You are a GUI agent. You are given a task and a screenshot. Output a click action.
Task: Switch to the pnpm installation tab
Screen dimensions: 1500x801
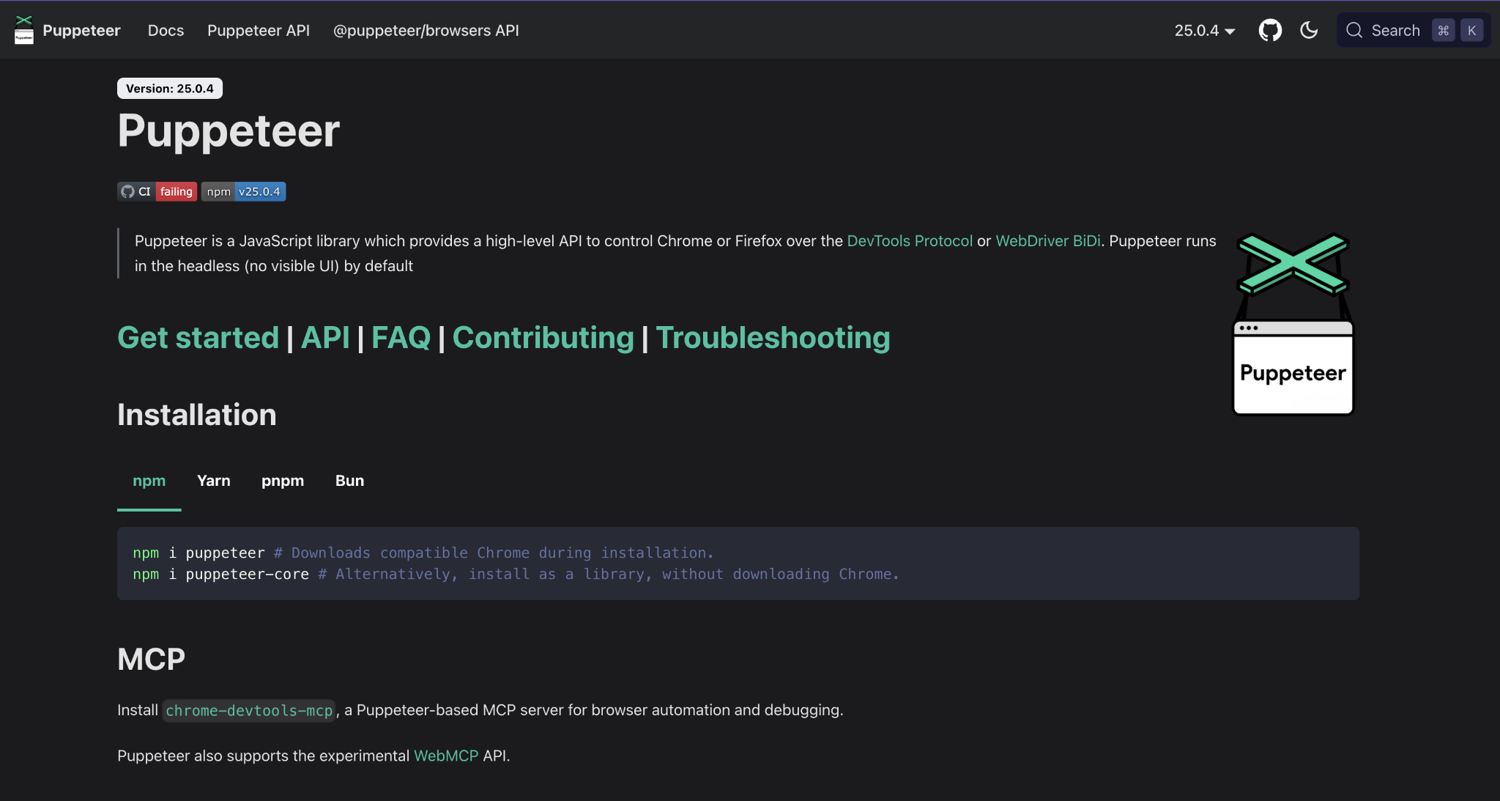(x=283, y=481)
